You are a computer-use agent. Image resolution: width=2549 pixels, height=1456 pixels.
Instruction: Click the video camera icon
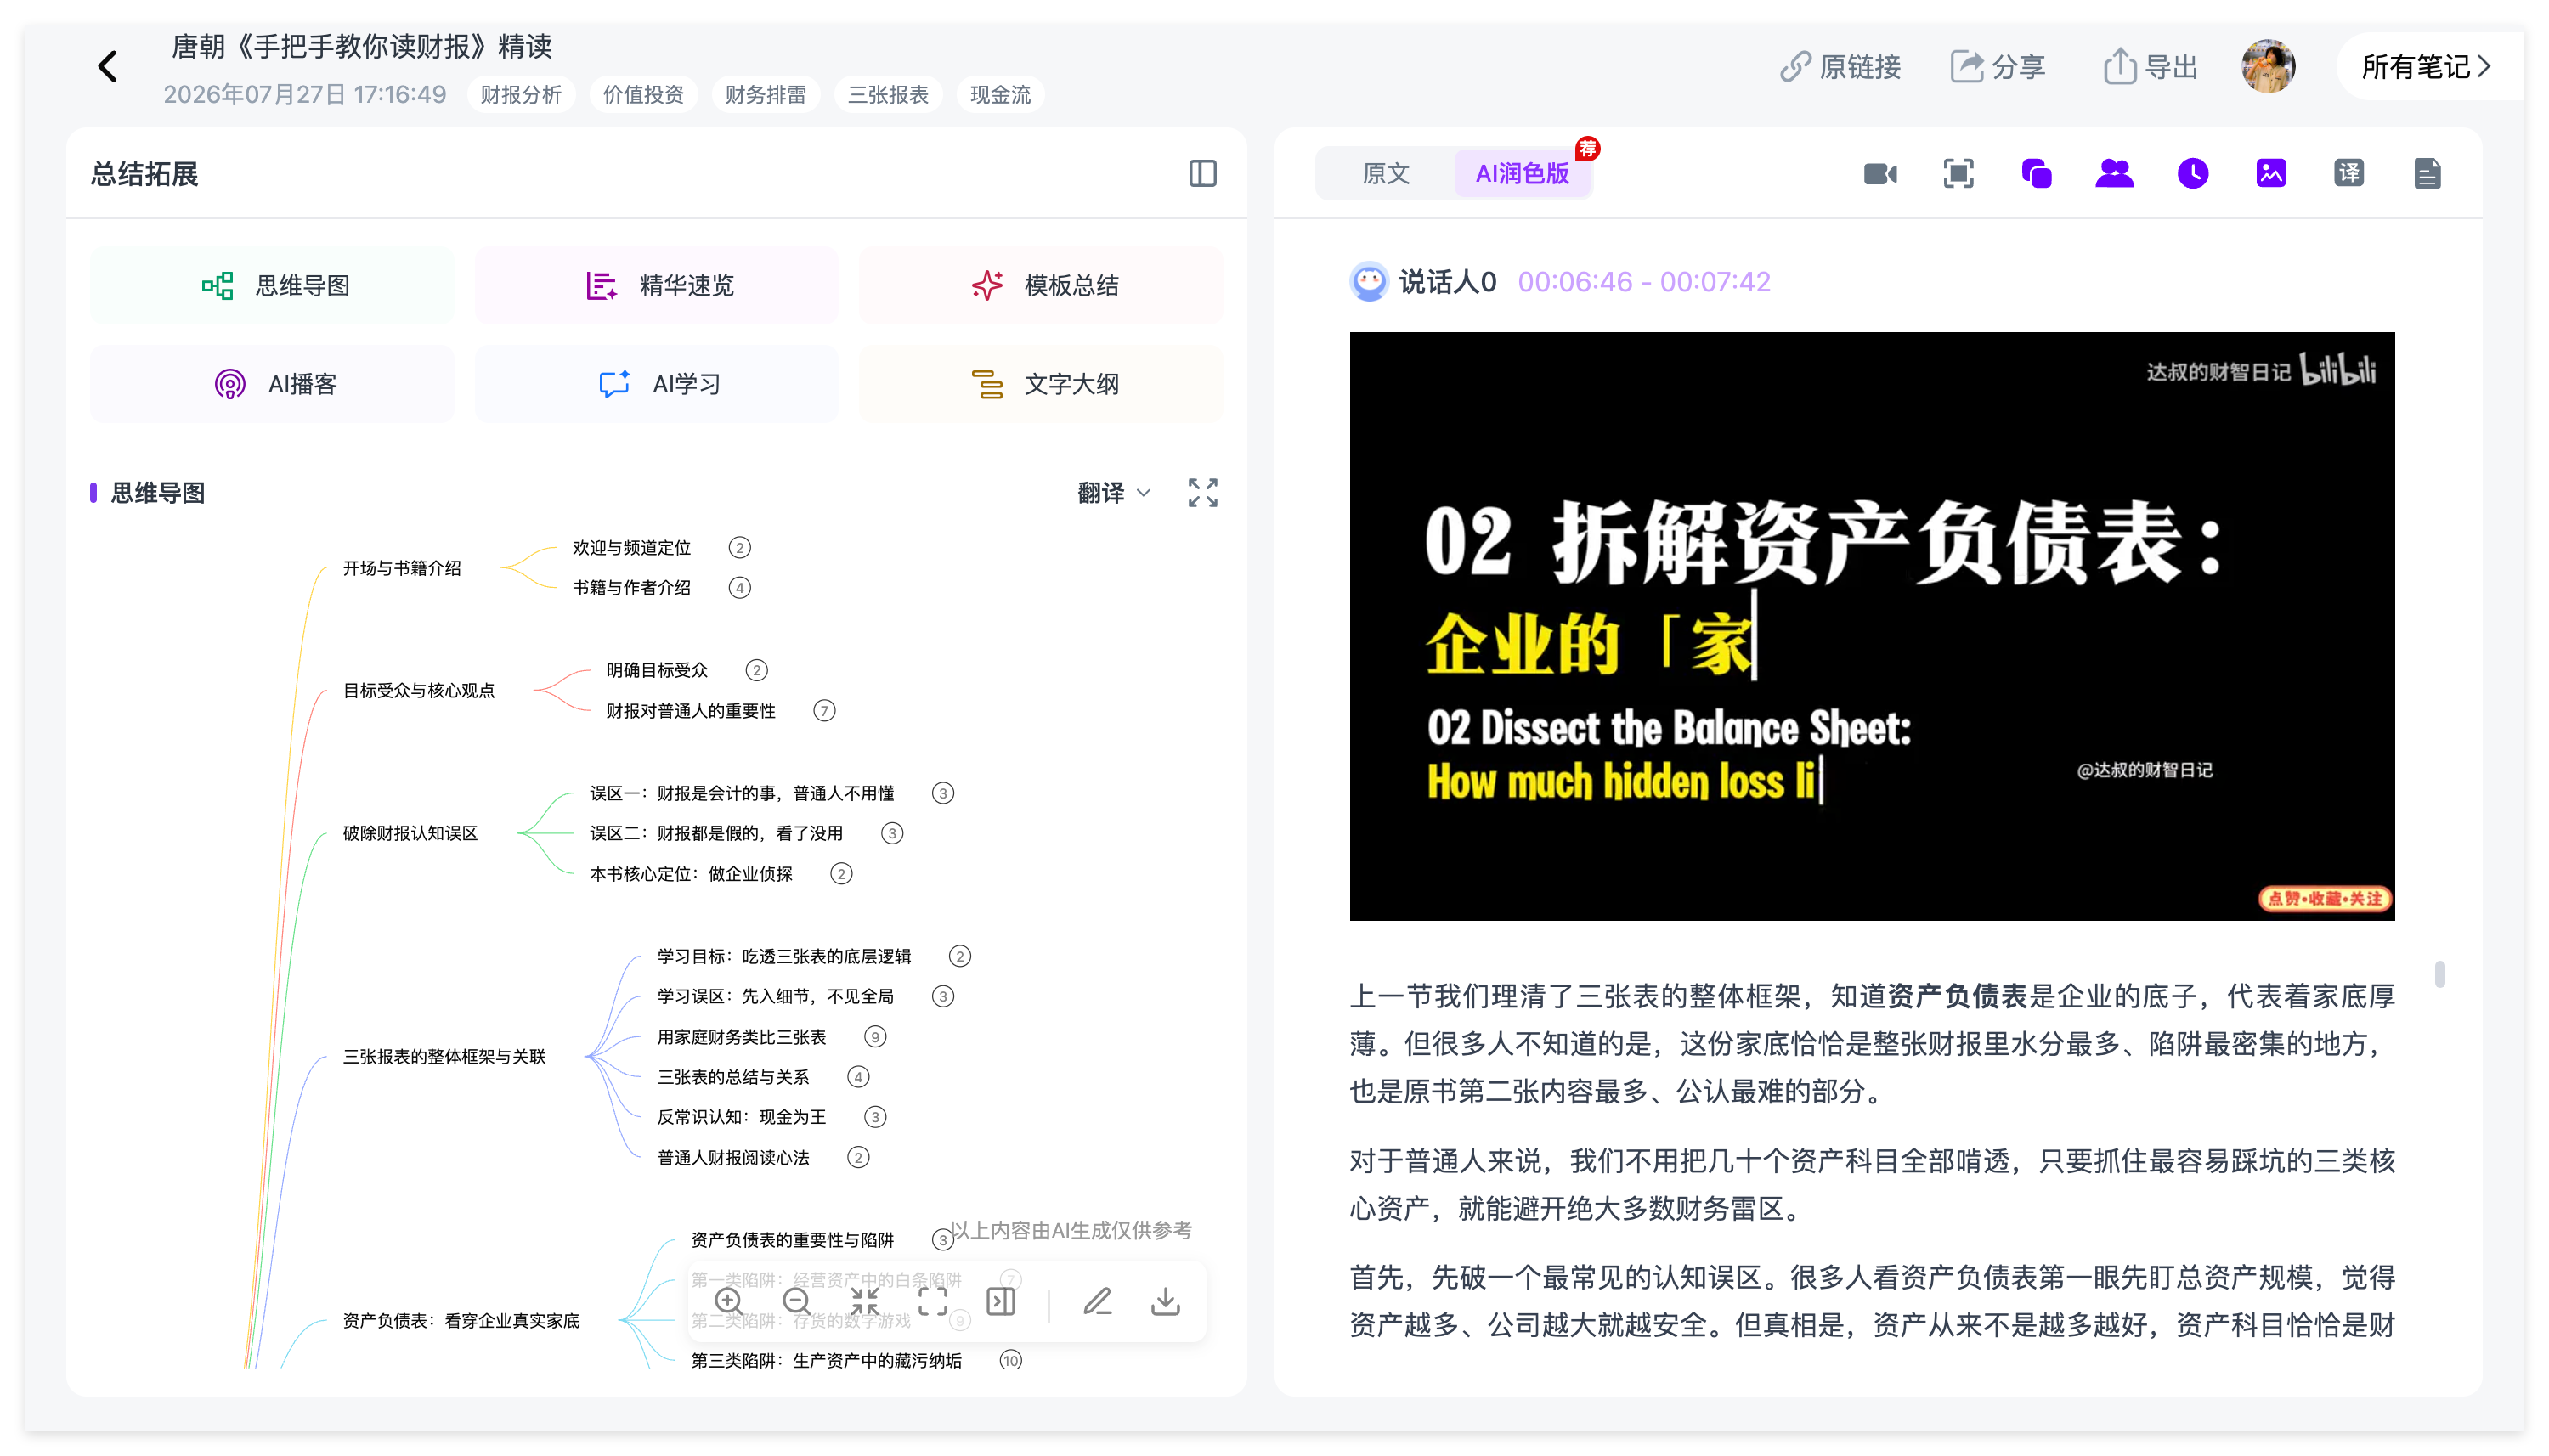[1880, 174]
